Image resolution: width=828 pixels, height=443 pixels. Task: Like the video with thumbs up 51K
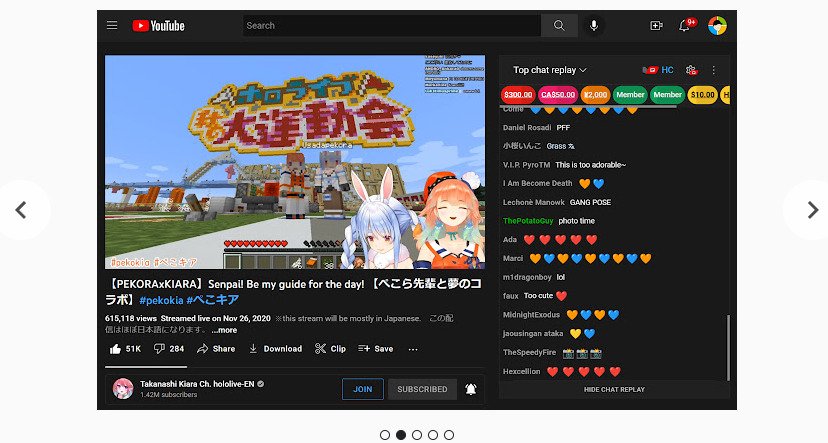click(125, 348)
